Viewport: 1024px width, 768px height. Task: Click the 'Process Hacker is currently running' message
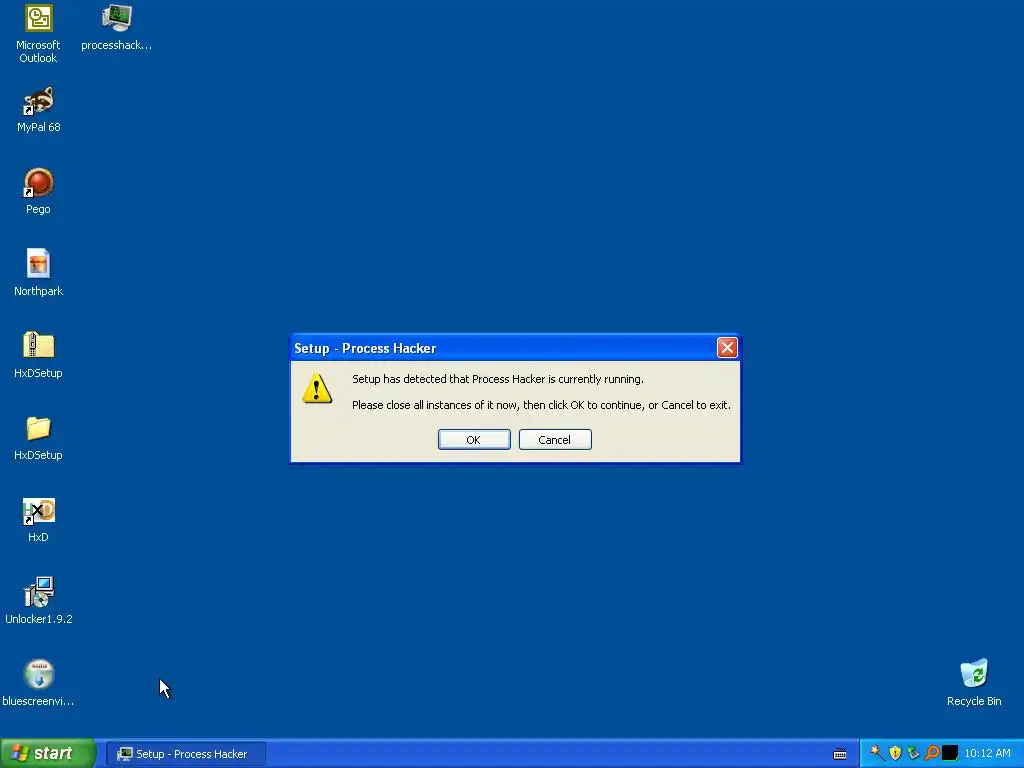point(498,379)
